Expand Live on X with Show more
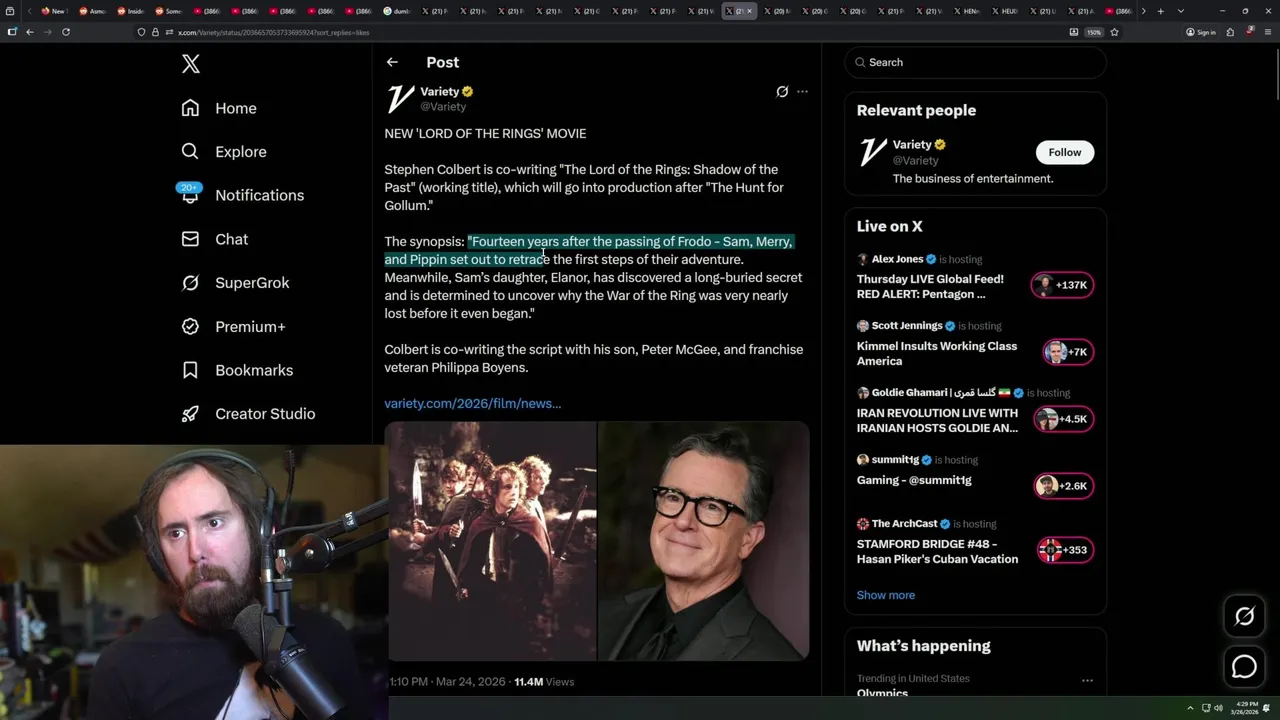1280x720 pixels. coord(885,595)
